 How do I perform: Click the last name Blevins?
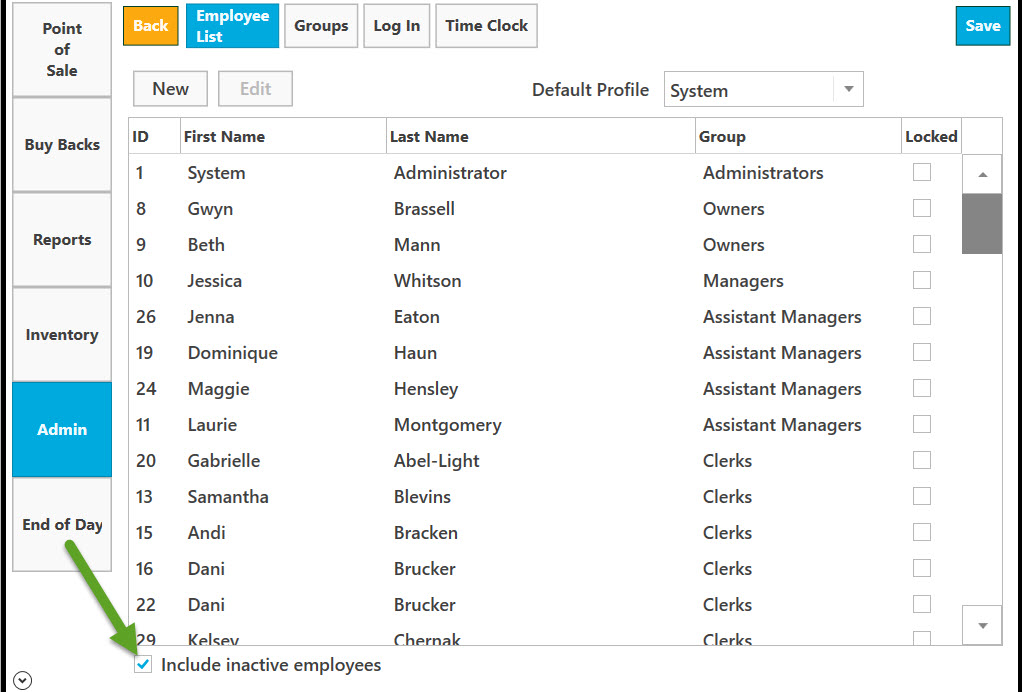(x=422, y=497)
